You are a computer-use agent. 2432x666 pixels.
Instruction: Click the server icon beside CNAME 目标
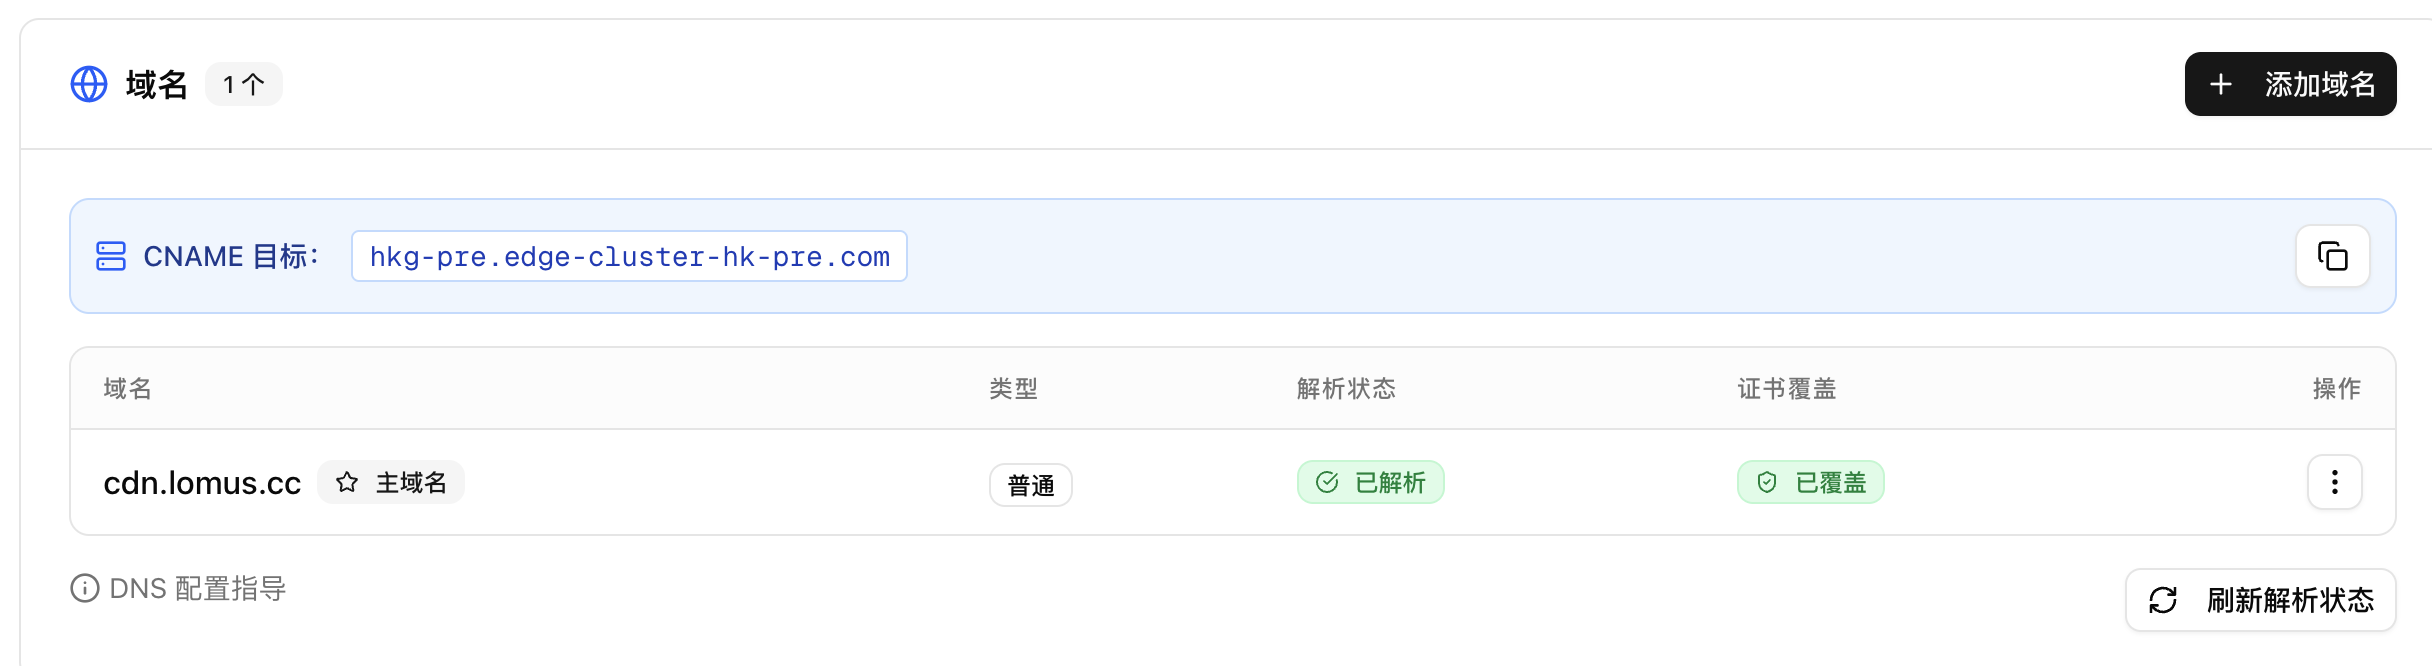111,256
